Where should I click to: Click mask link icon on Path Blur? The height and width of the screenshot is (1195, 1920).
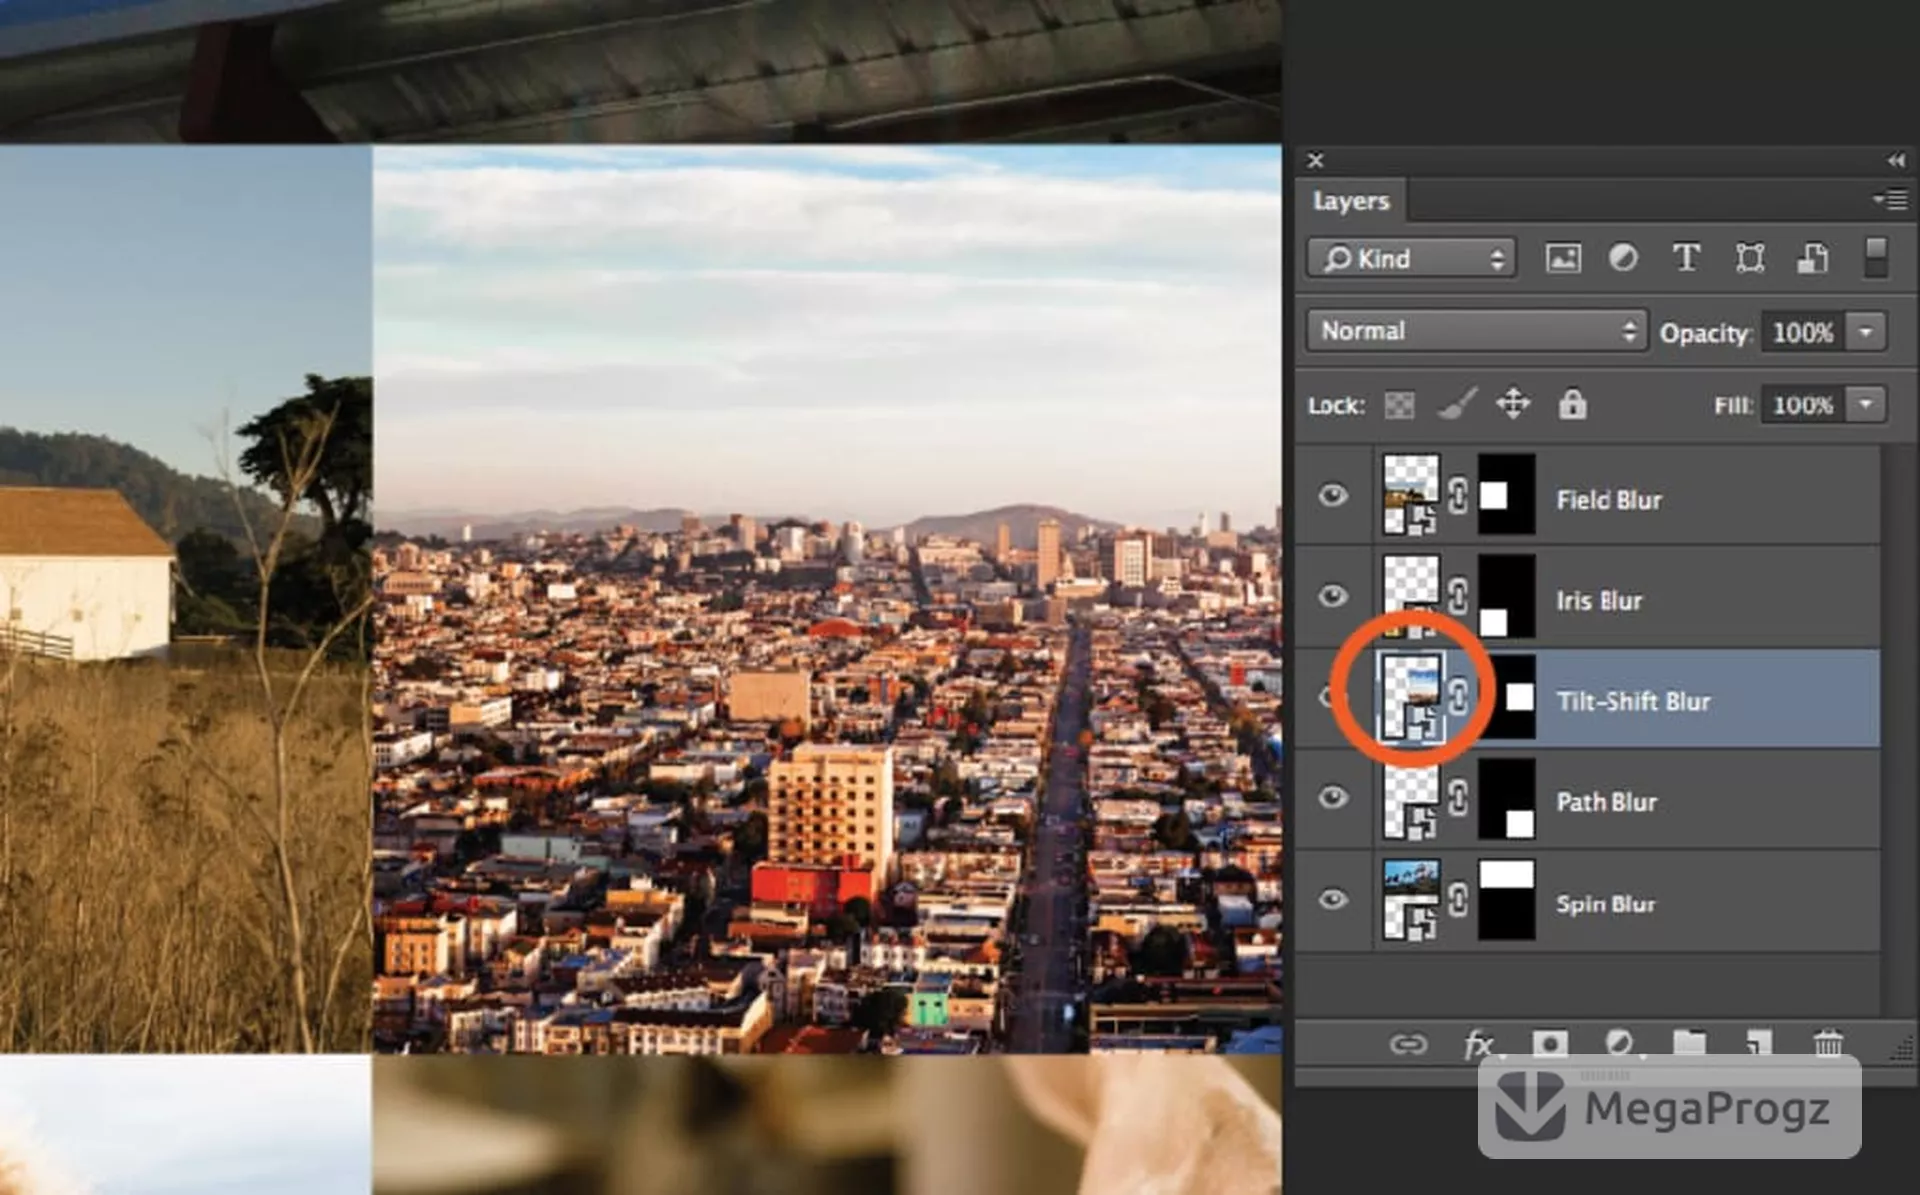click(1458, 798)
